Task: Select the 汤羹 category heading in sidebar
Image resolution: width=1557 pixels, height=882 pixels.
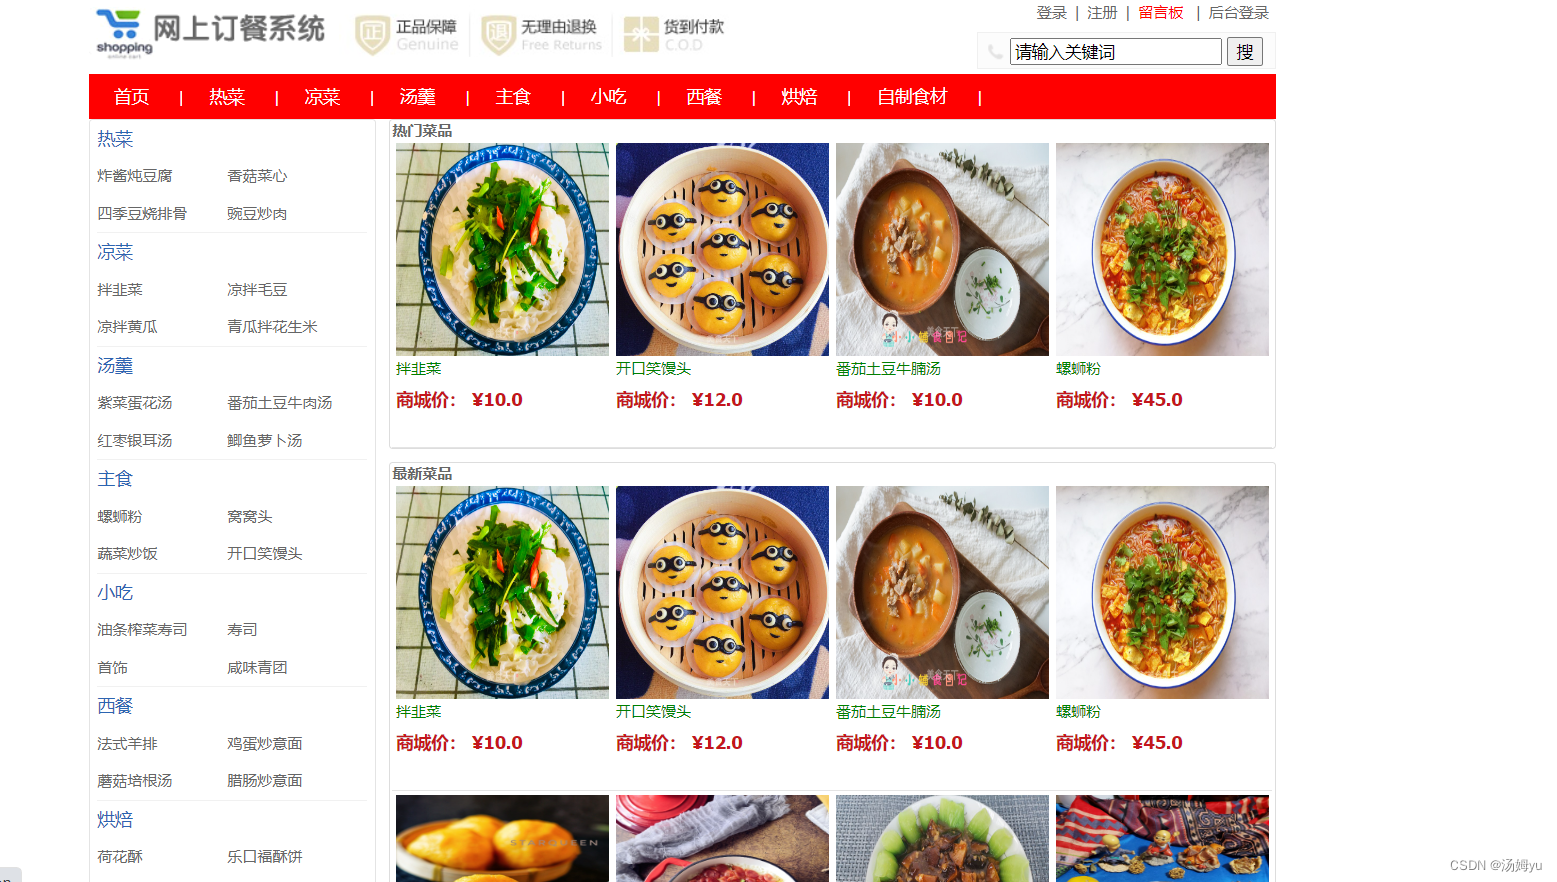Action: point(115,366)
